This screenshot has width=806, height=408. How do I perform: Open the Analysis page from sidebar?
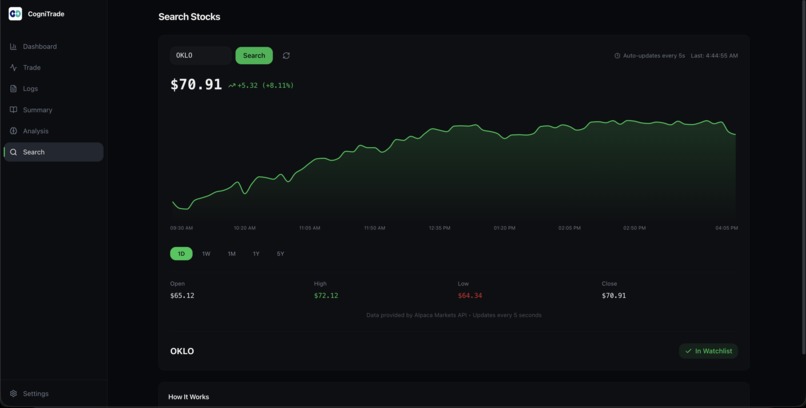pos(53,131)
